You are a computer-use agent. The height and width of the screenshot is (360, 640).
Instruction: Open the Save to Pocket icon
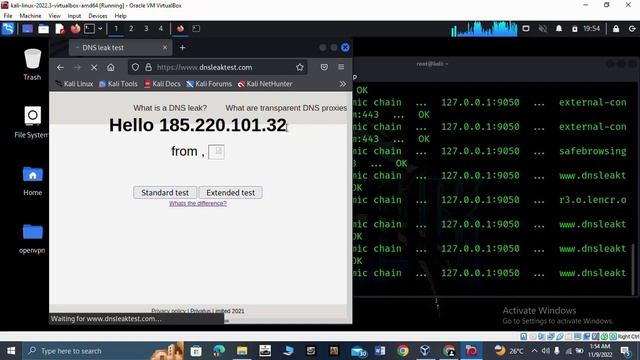click(324, 67)
